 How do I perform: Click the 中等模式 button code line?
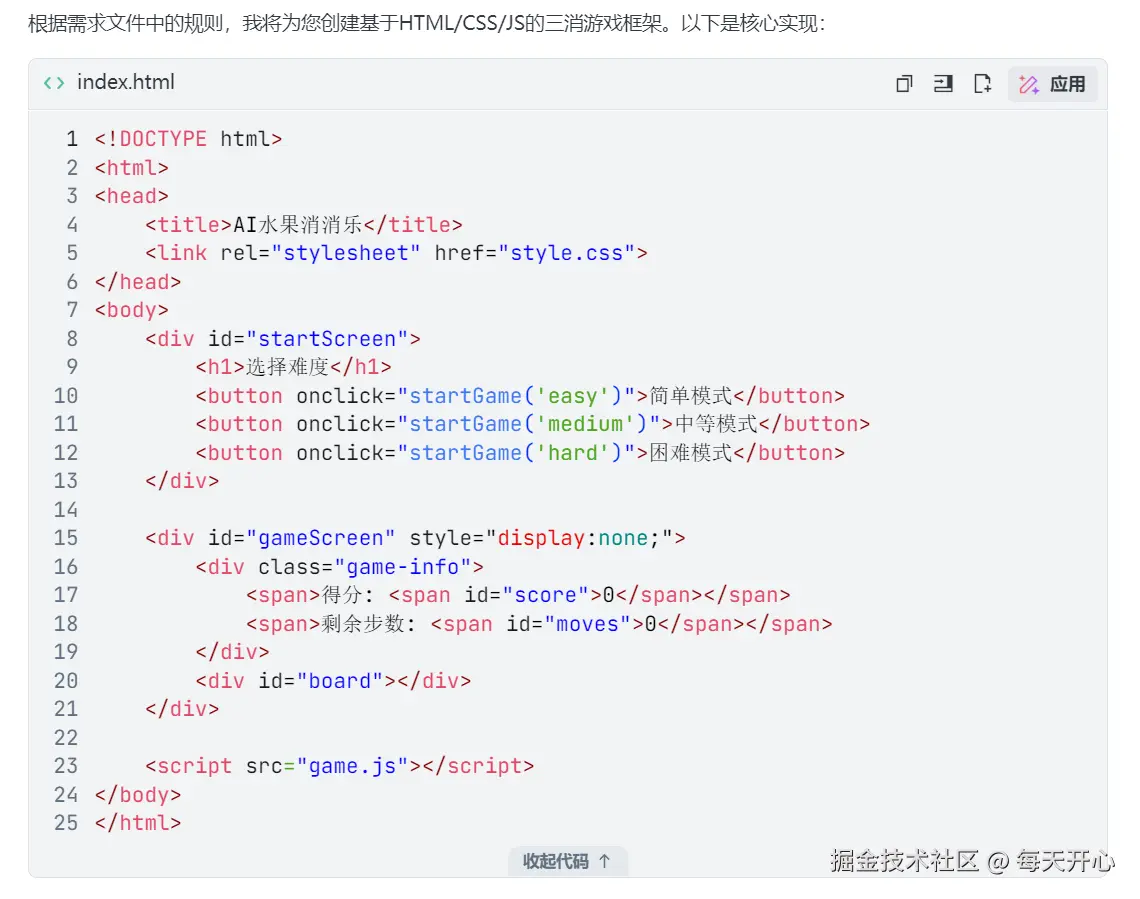click(532, 424)
